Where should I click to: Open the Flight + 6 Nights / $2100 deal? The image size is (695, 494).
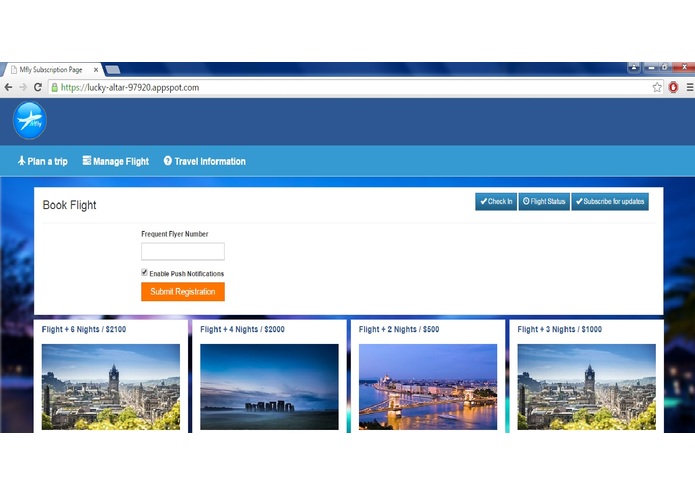click(x=84, y=329)
